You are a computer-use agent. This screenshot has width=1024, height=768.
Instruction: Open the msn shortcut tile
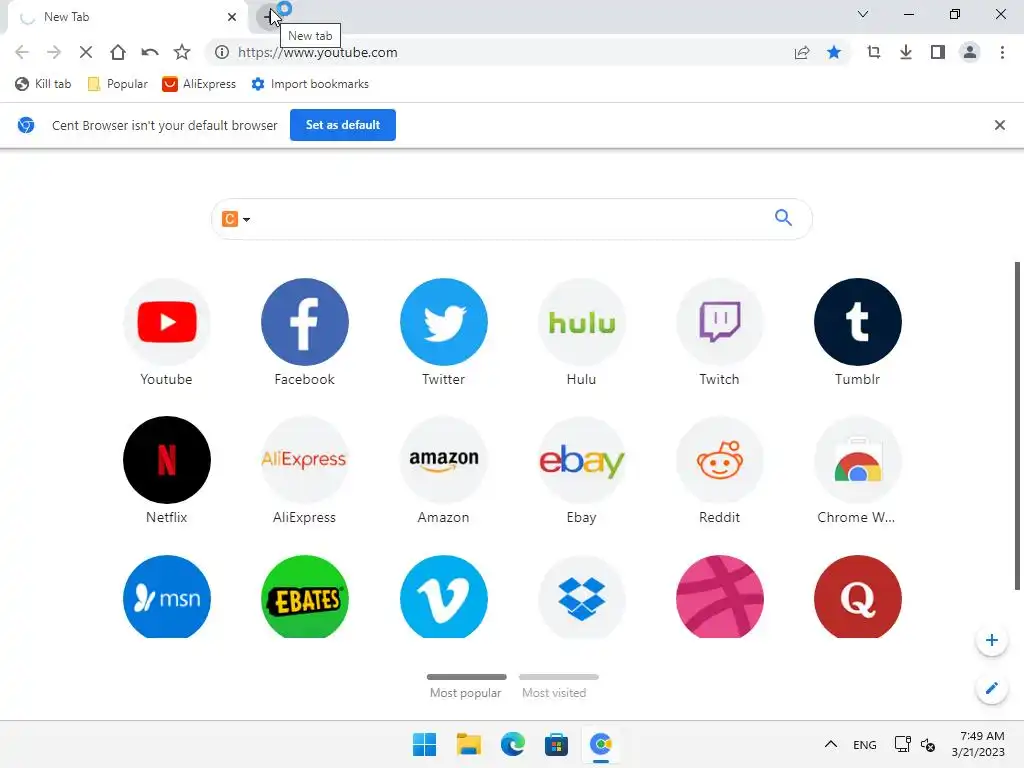tap(167, 597)
